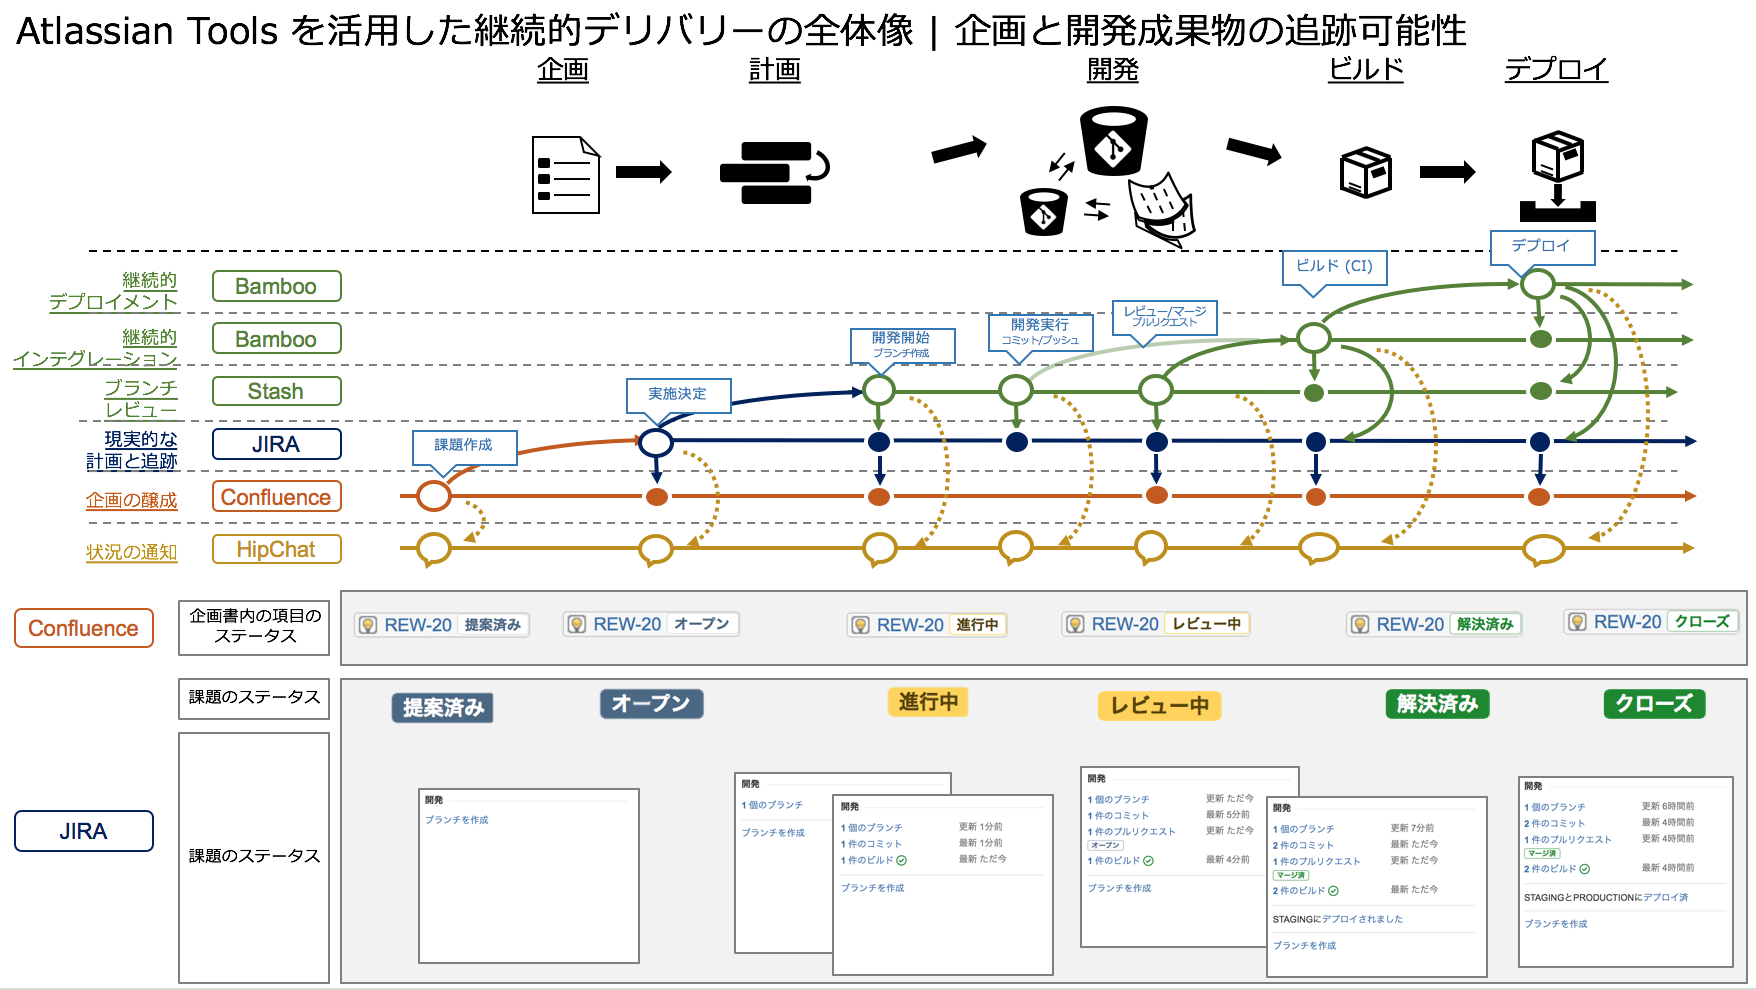1756x990 pixels.
Task: Click the Confluence button beside 企画書内の項目のステータス
Action: [84, 628]
